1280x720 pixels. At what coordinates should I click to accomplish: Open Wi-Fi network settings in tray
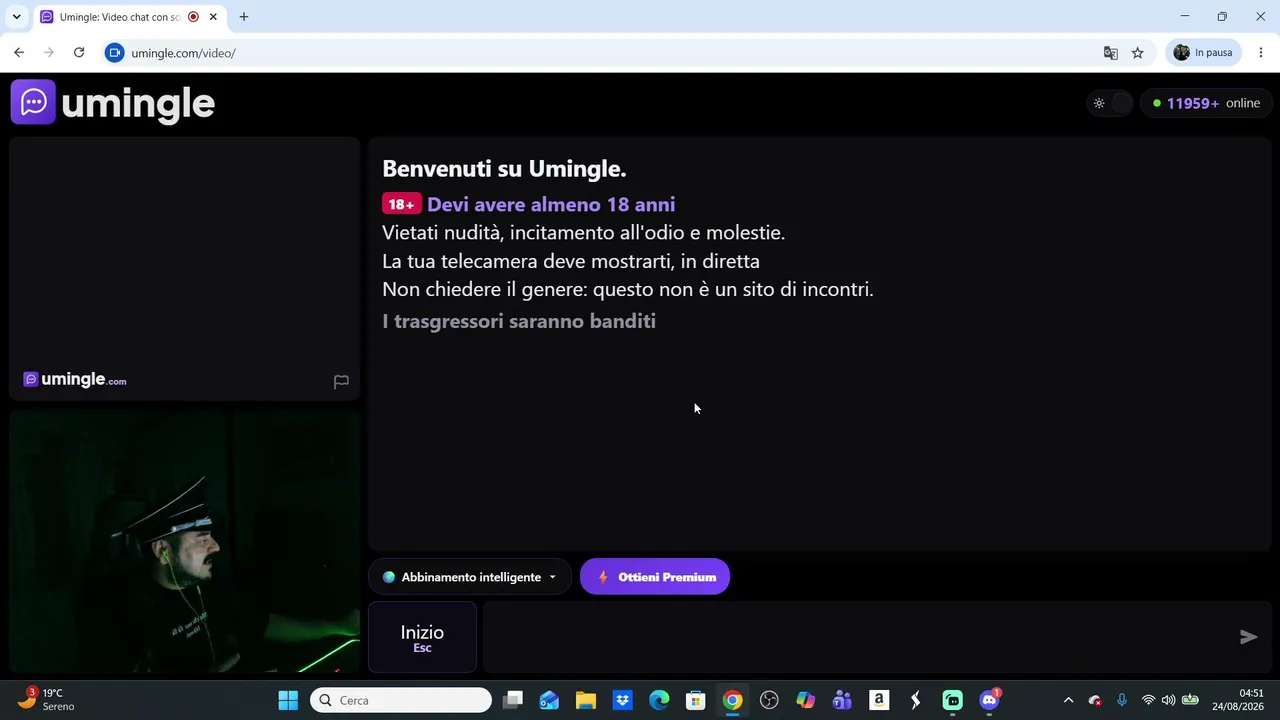click(1148, 700)
